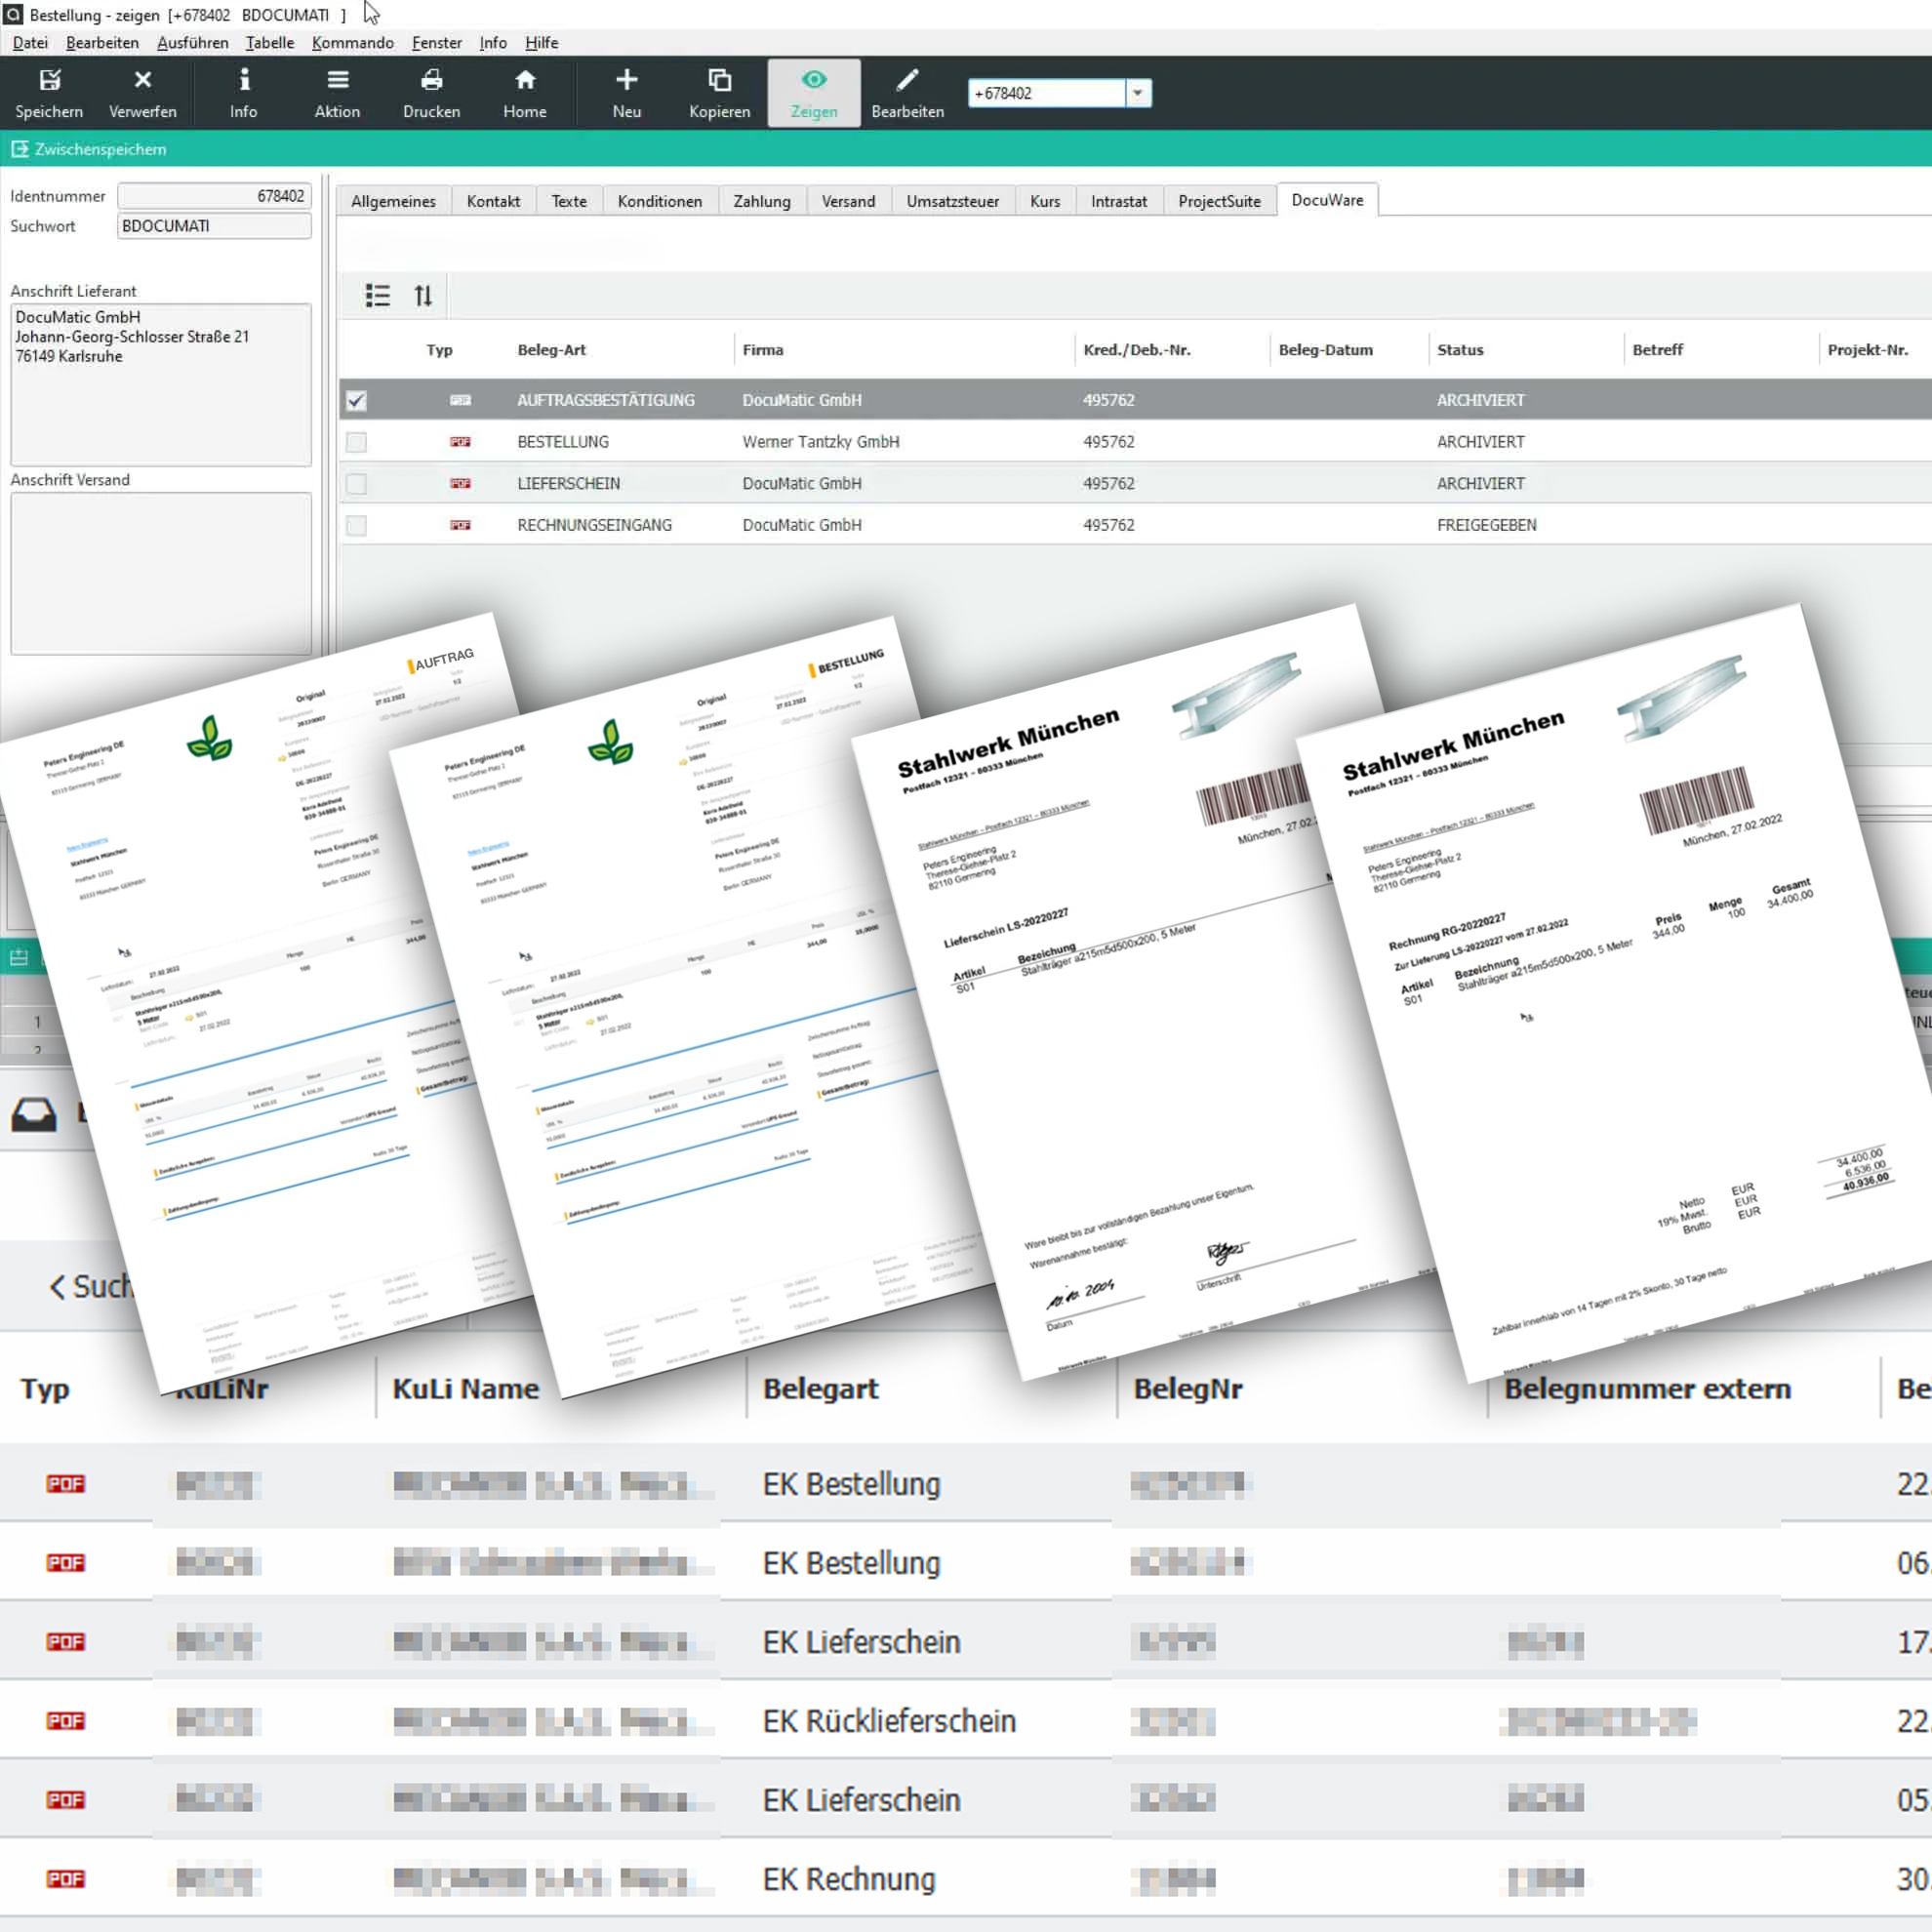Click the Speichern save icon
The width and height of the screenshot is (1932, 1932).
tap(49, 81)
